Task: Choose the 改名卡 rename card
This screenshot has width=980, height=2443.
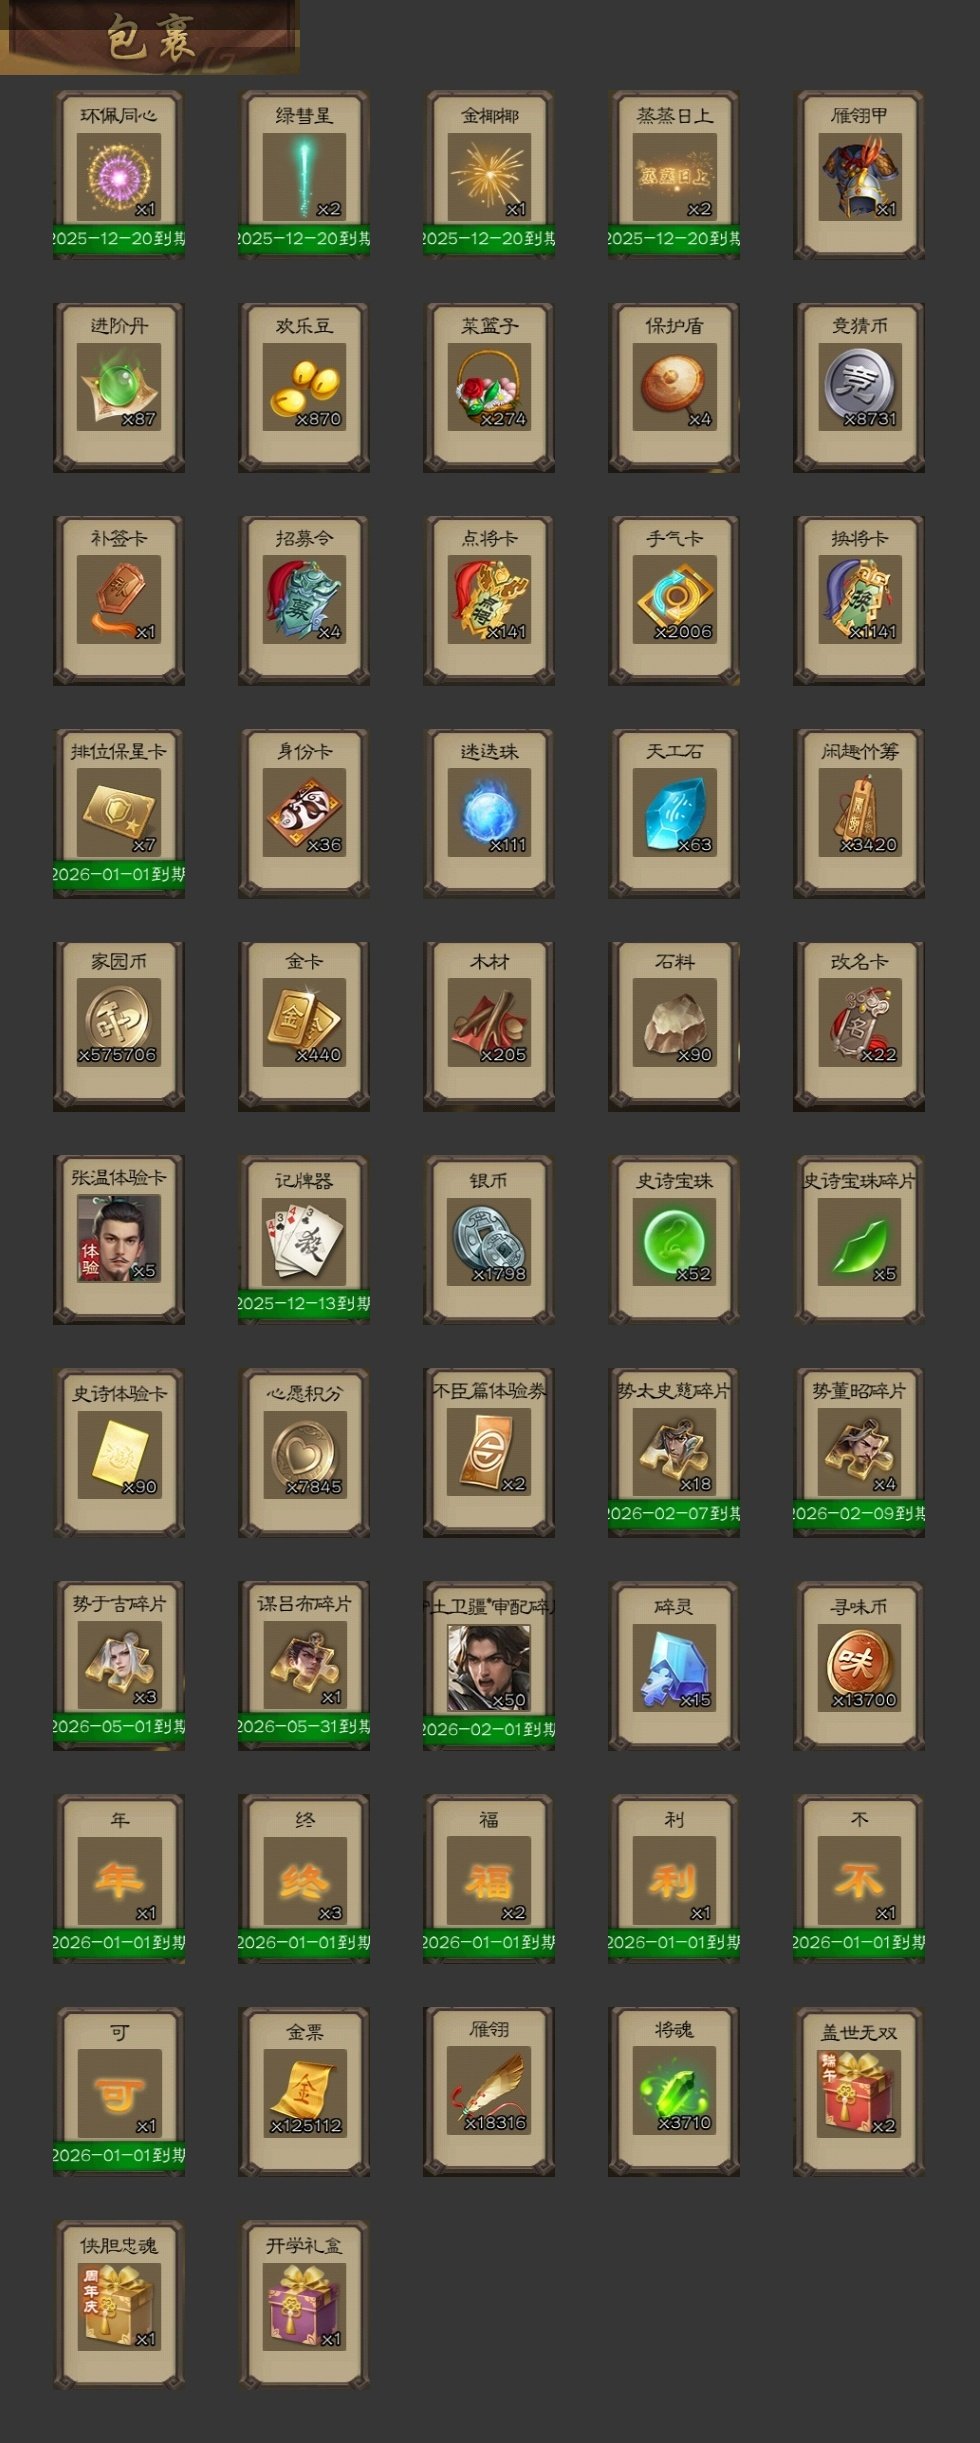Action: click(859, 1026)
